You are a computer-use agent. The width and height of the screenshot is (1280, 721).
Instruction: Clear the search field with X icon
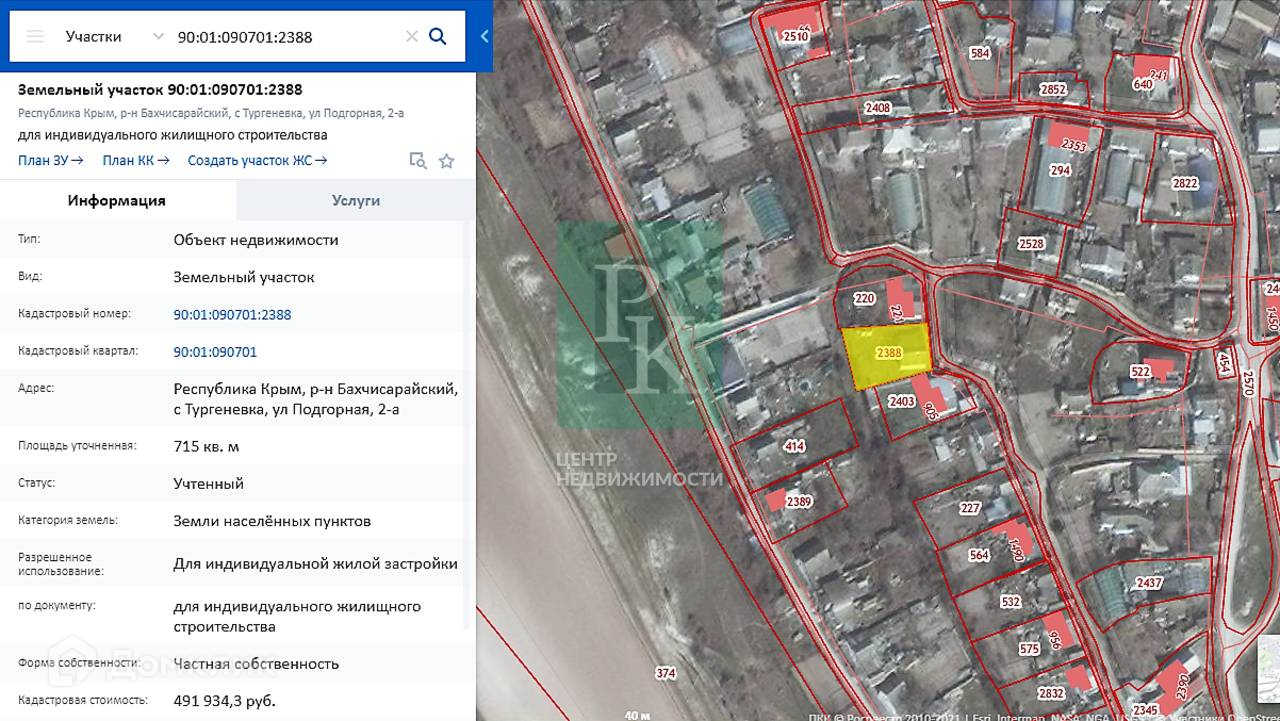point(411,37)
